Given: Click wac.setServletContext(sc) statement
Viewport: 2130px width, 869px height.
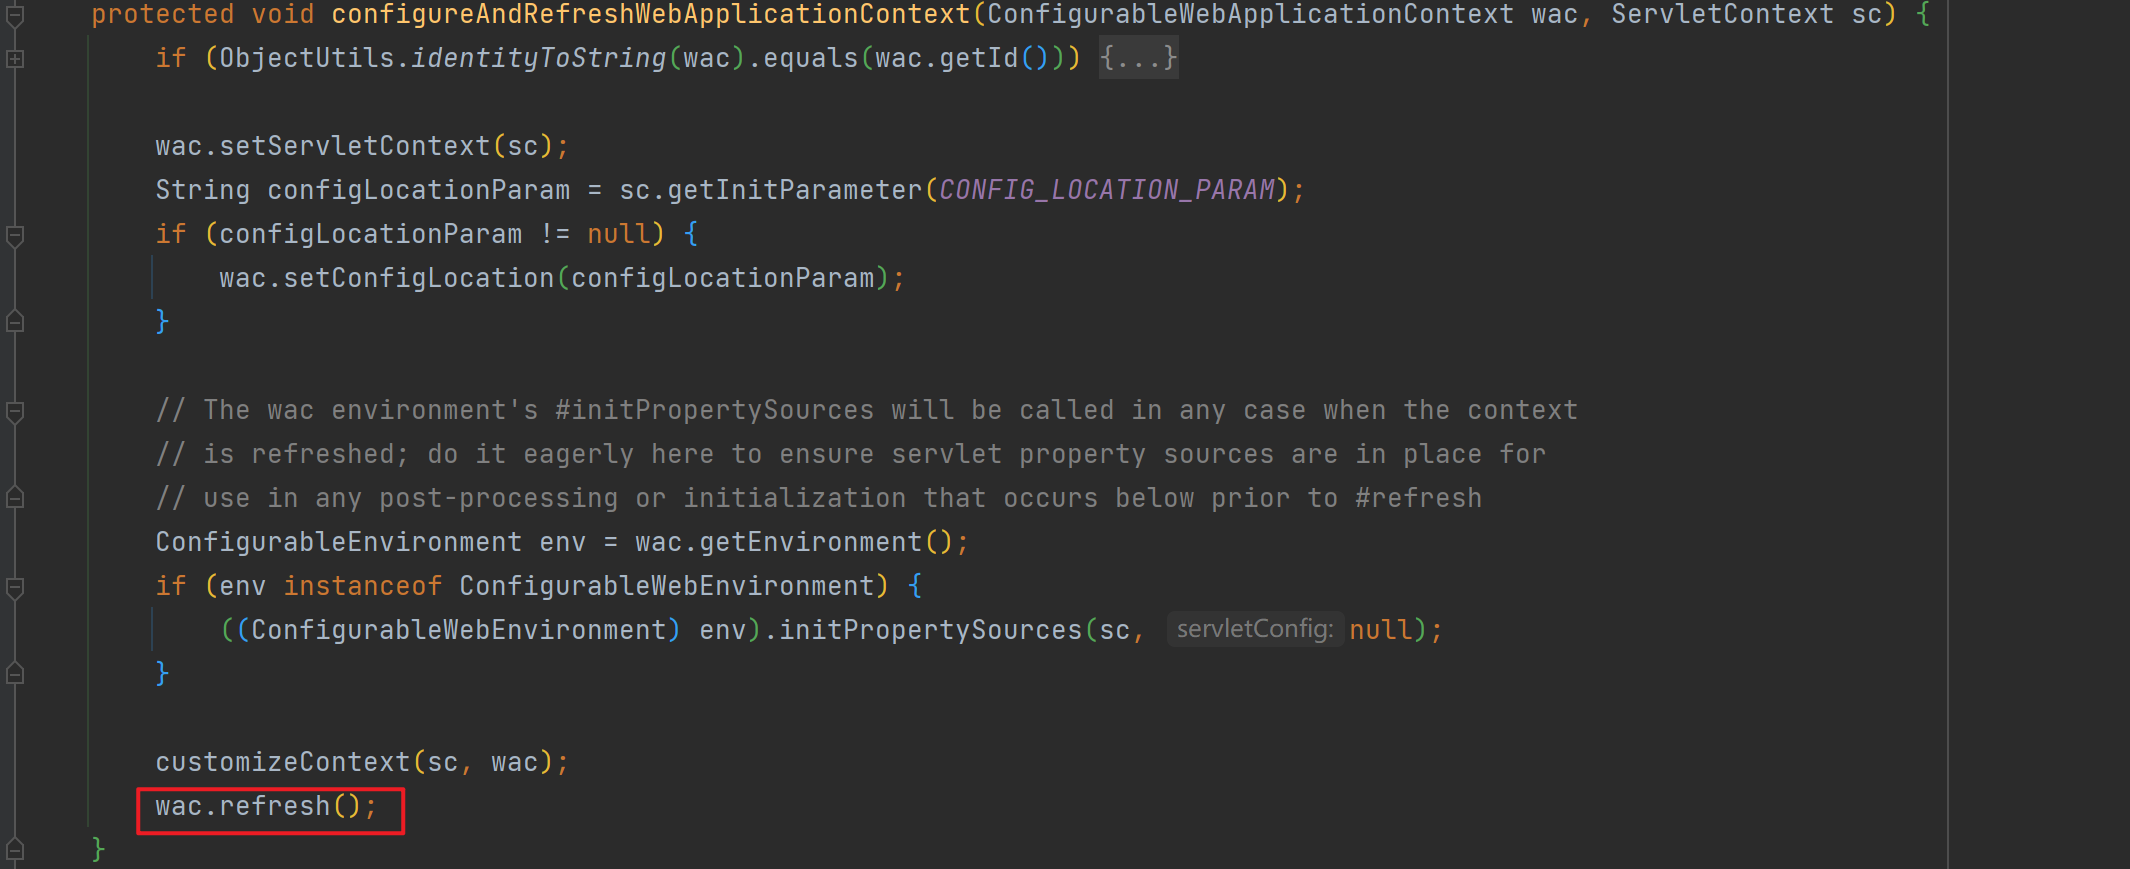Looking at the screenshot, I should [x=362, y=146].
